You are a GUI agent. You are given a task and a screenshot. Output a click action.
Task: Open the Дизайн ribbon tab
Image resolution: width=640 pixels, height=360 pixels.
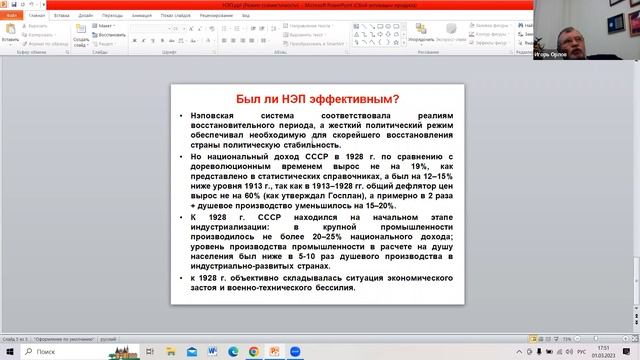coord(86,16)
